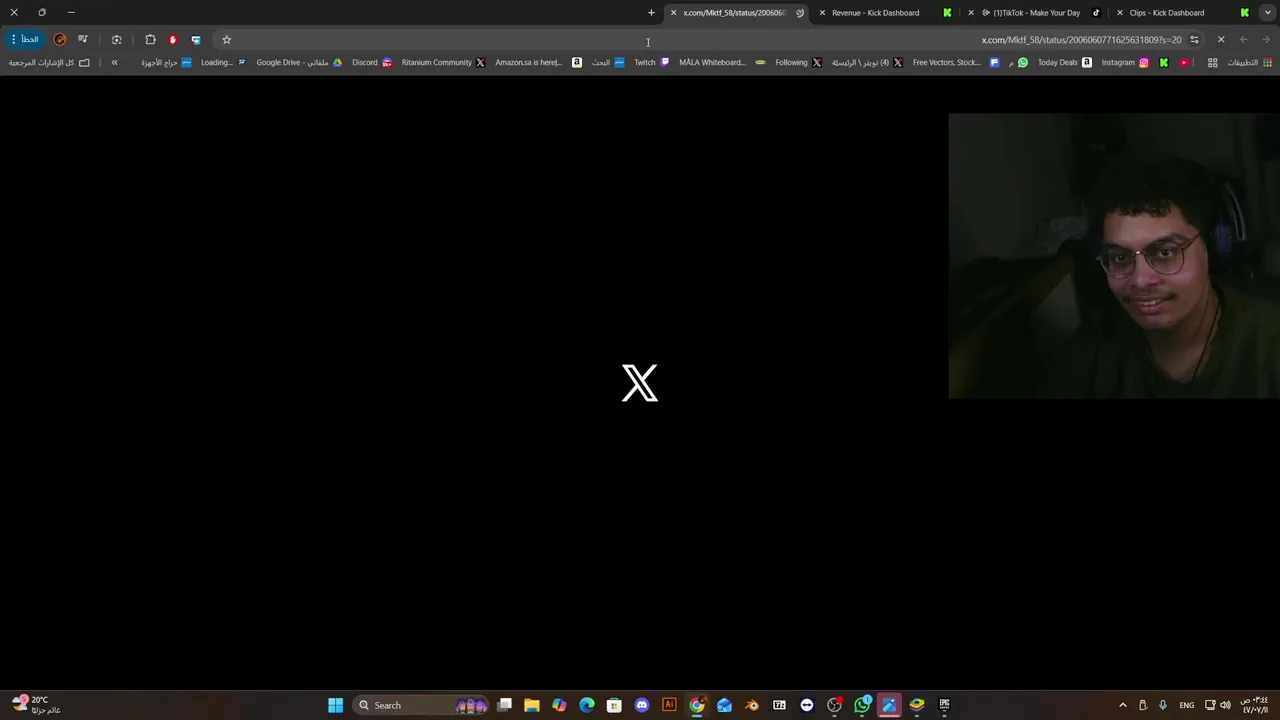Open the Instagram bookmark
The width and height of the screenshot is (1280, 720).
(x=1125, y=62)
